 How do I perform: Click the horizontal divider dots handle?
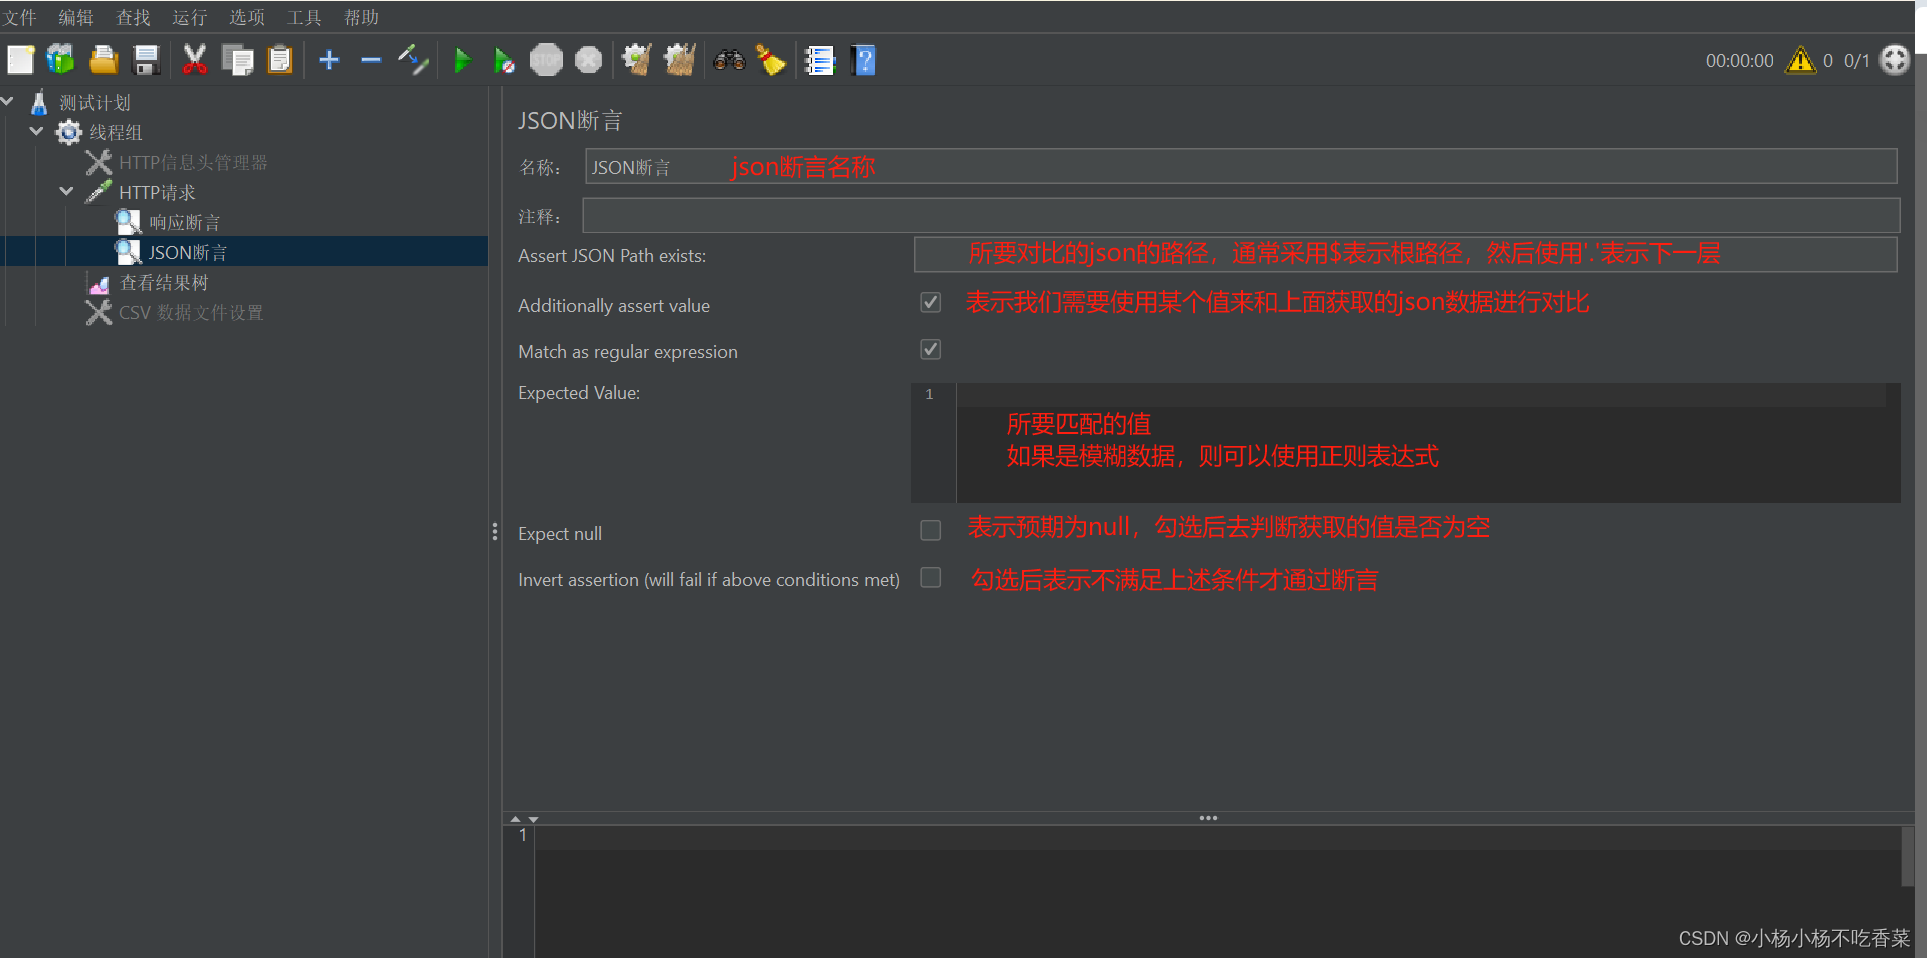[x=1208, y=818]
